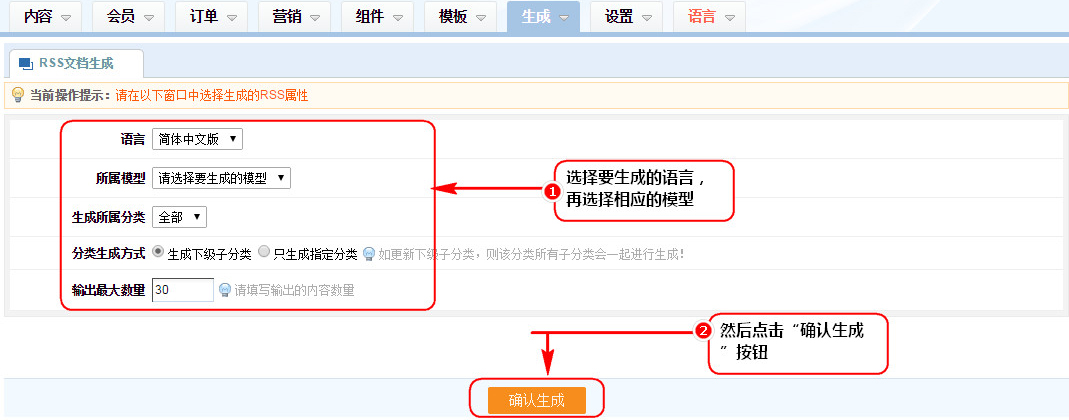This screenshot has width=1069, height=420.
Task: Click the 输出最大数量 input field
Action: tap(183, 290)
